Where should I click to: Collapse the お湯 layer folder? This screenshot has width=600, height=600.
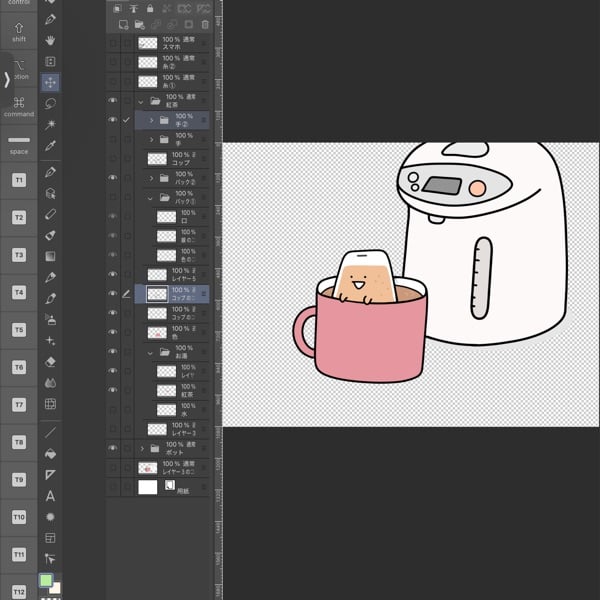pyautogui.click(x=151, y=352)
